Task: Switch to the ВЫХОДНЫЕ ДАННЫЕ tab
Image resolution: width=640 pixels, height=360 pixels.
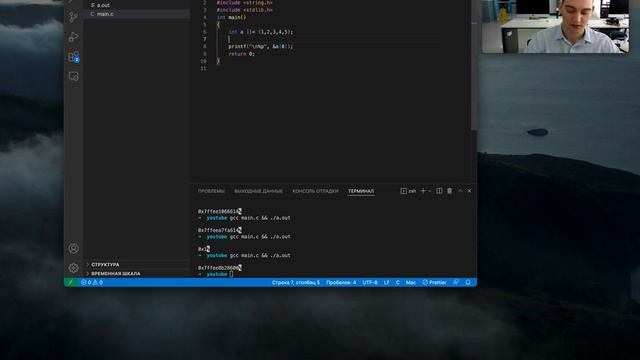Action: pos(258,191)
